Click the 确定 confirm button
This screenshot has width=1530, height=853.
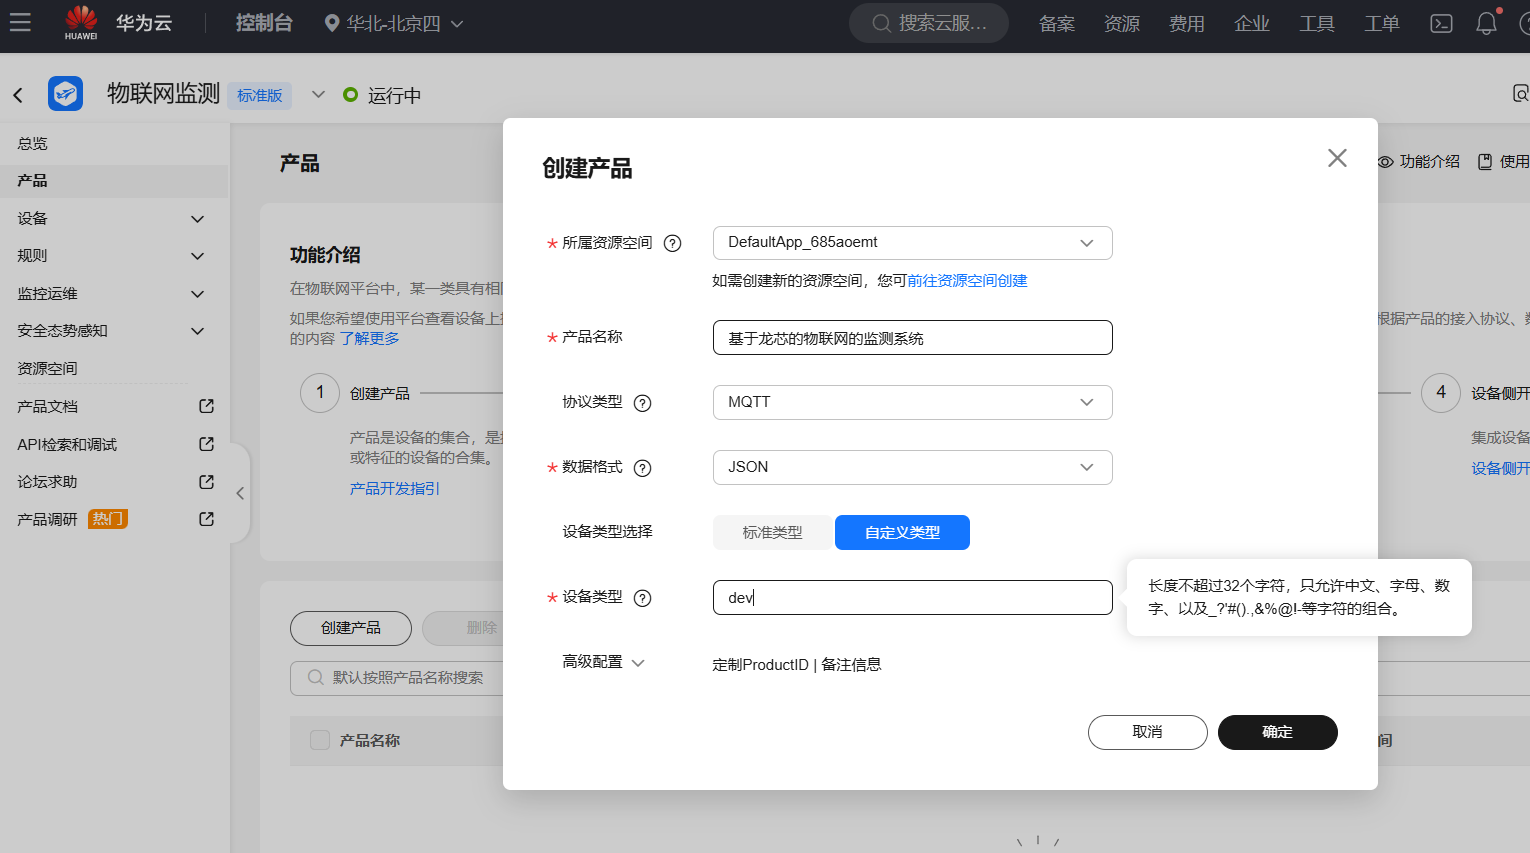(1277, 732)
